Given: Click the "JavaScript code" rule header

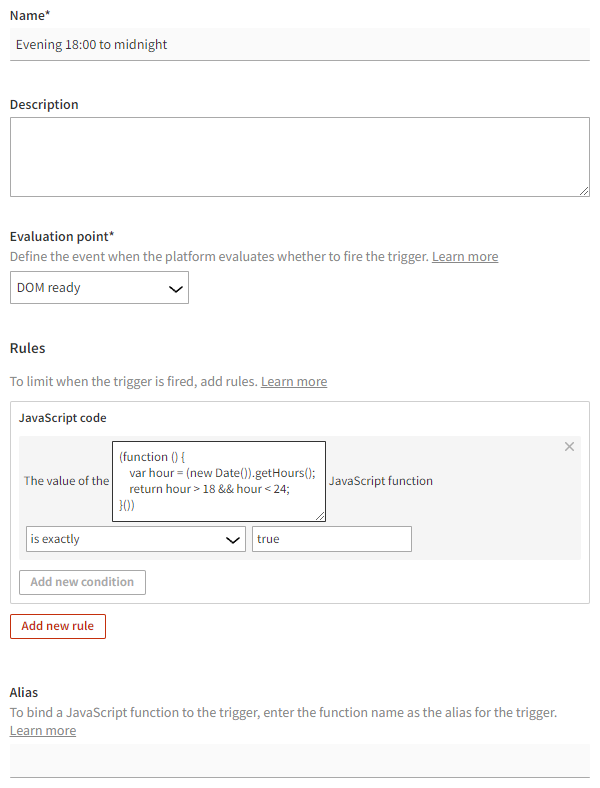Looking at the screenshot, I should pos(63,418).
